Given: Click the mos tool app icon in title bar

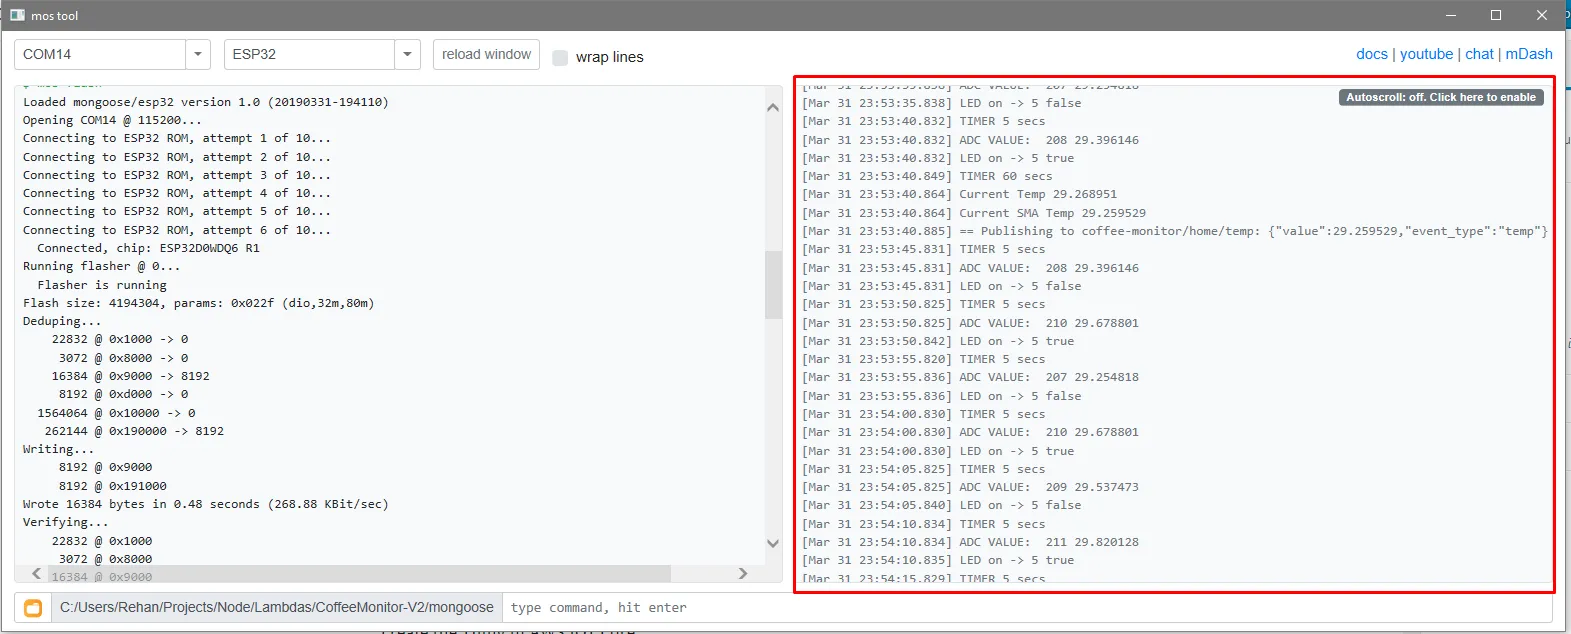Looking at the screenshot, I should pos(17,15).
